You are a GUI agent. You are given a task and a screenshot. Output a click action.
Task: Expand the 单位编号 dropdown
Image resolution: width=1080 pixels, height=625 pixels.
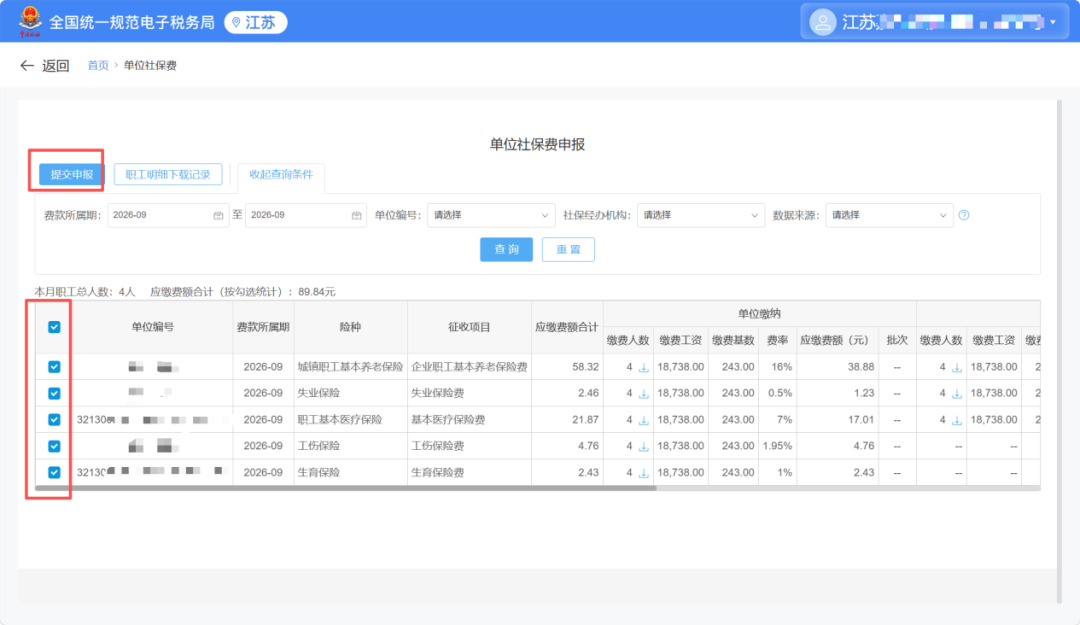[x=491, y=215]
